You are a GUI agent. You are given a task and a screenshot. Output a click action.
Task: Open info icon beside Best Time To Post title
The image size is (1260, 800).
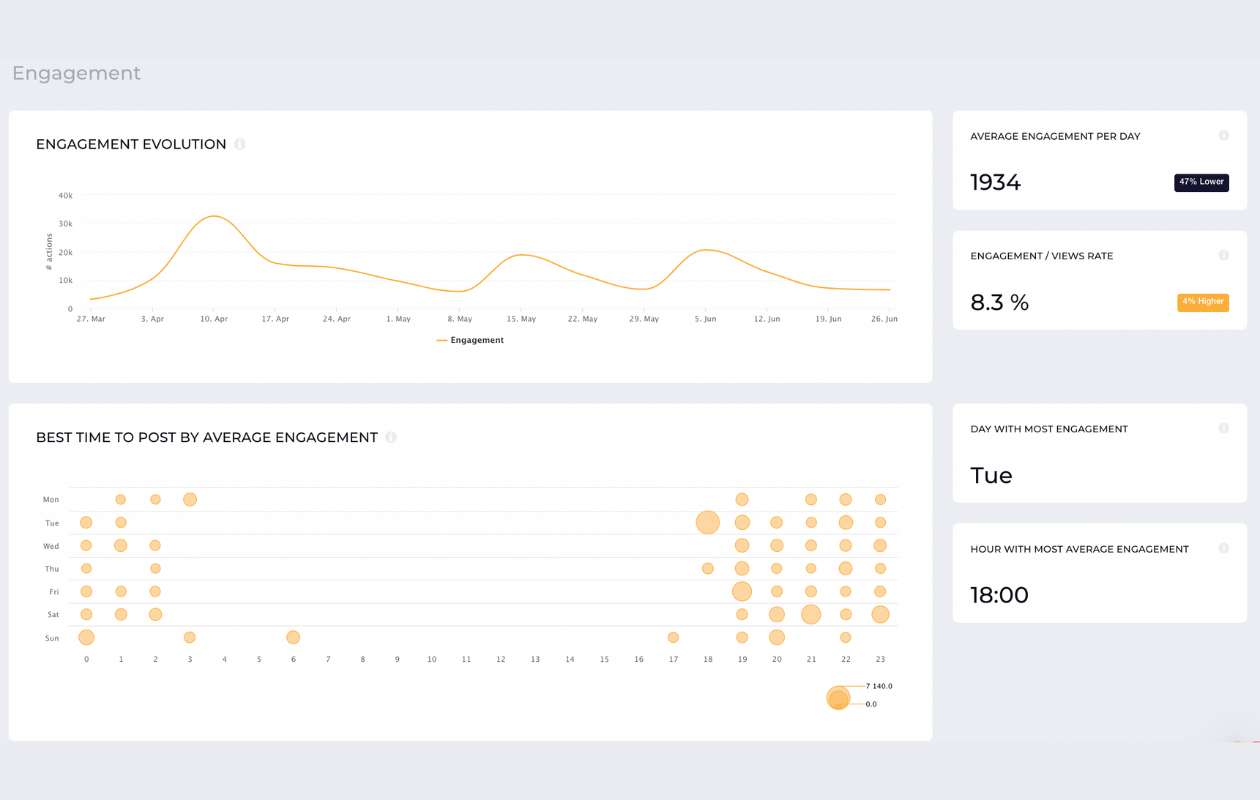click(x=391, y=437)
